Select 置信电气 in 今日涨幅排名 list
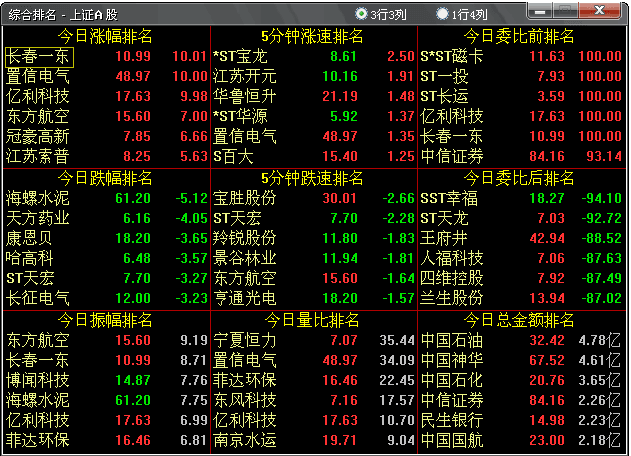Viewport: 631px width, 456px height. tap(107, 76)
